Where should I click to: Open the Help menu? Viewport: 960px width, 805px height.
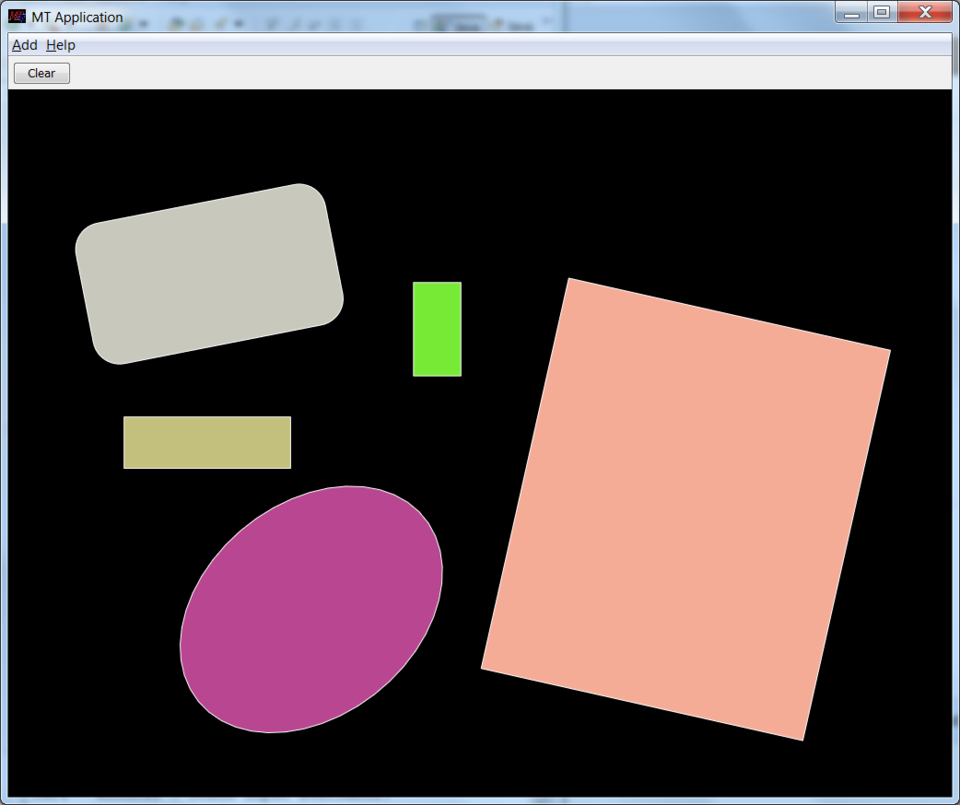click(60, 45)
